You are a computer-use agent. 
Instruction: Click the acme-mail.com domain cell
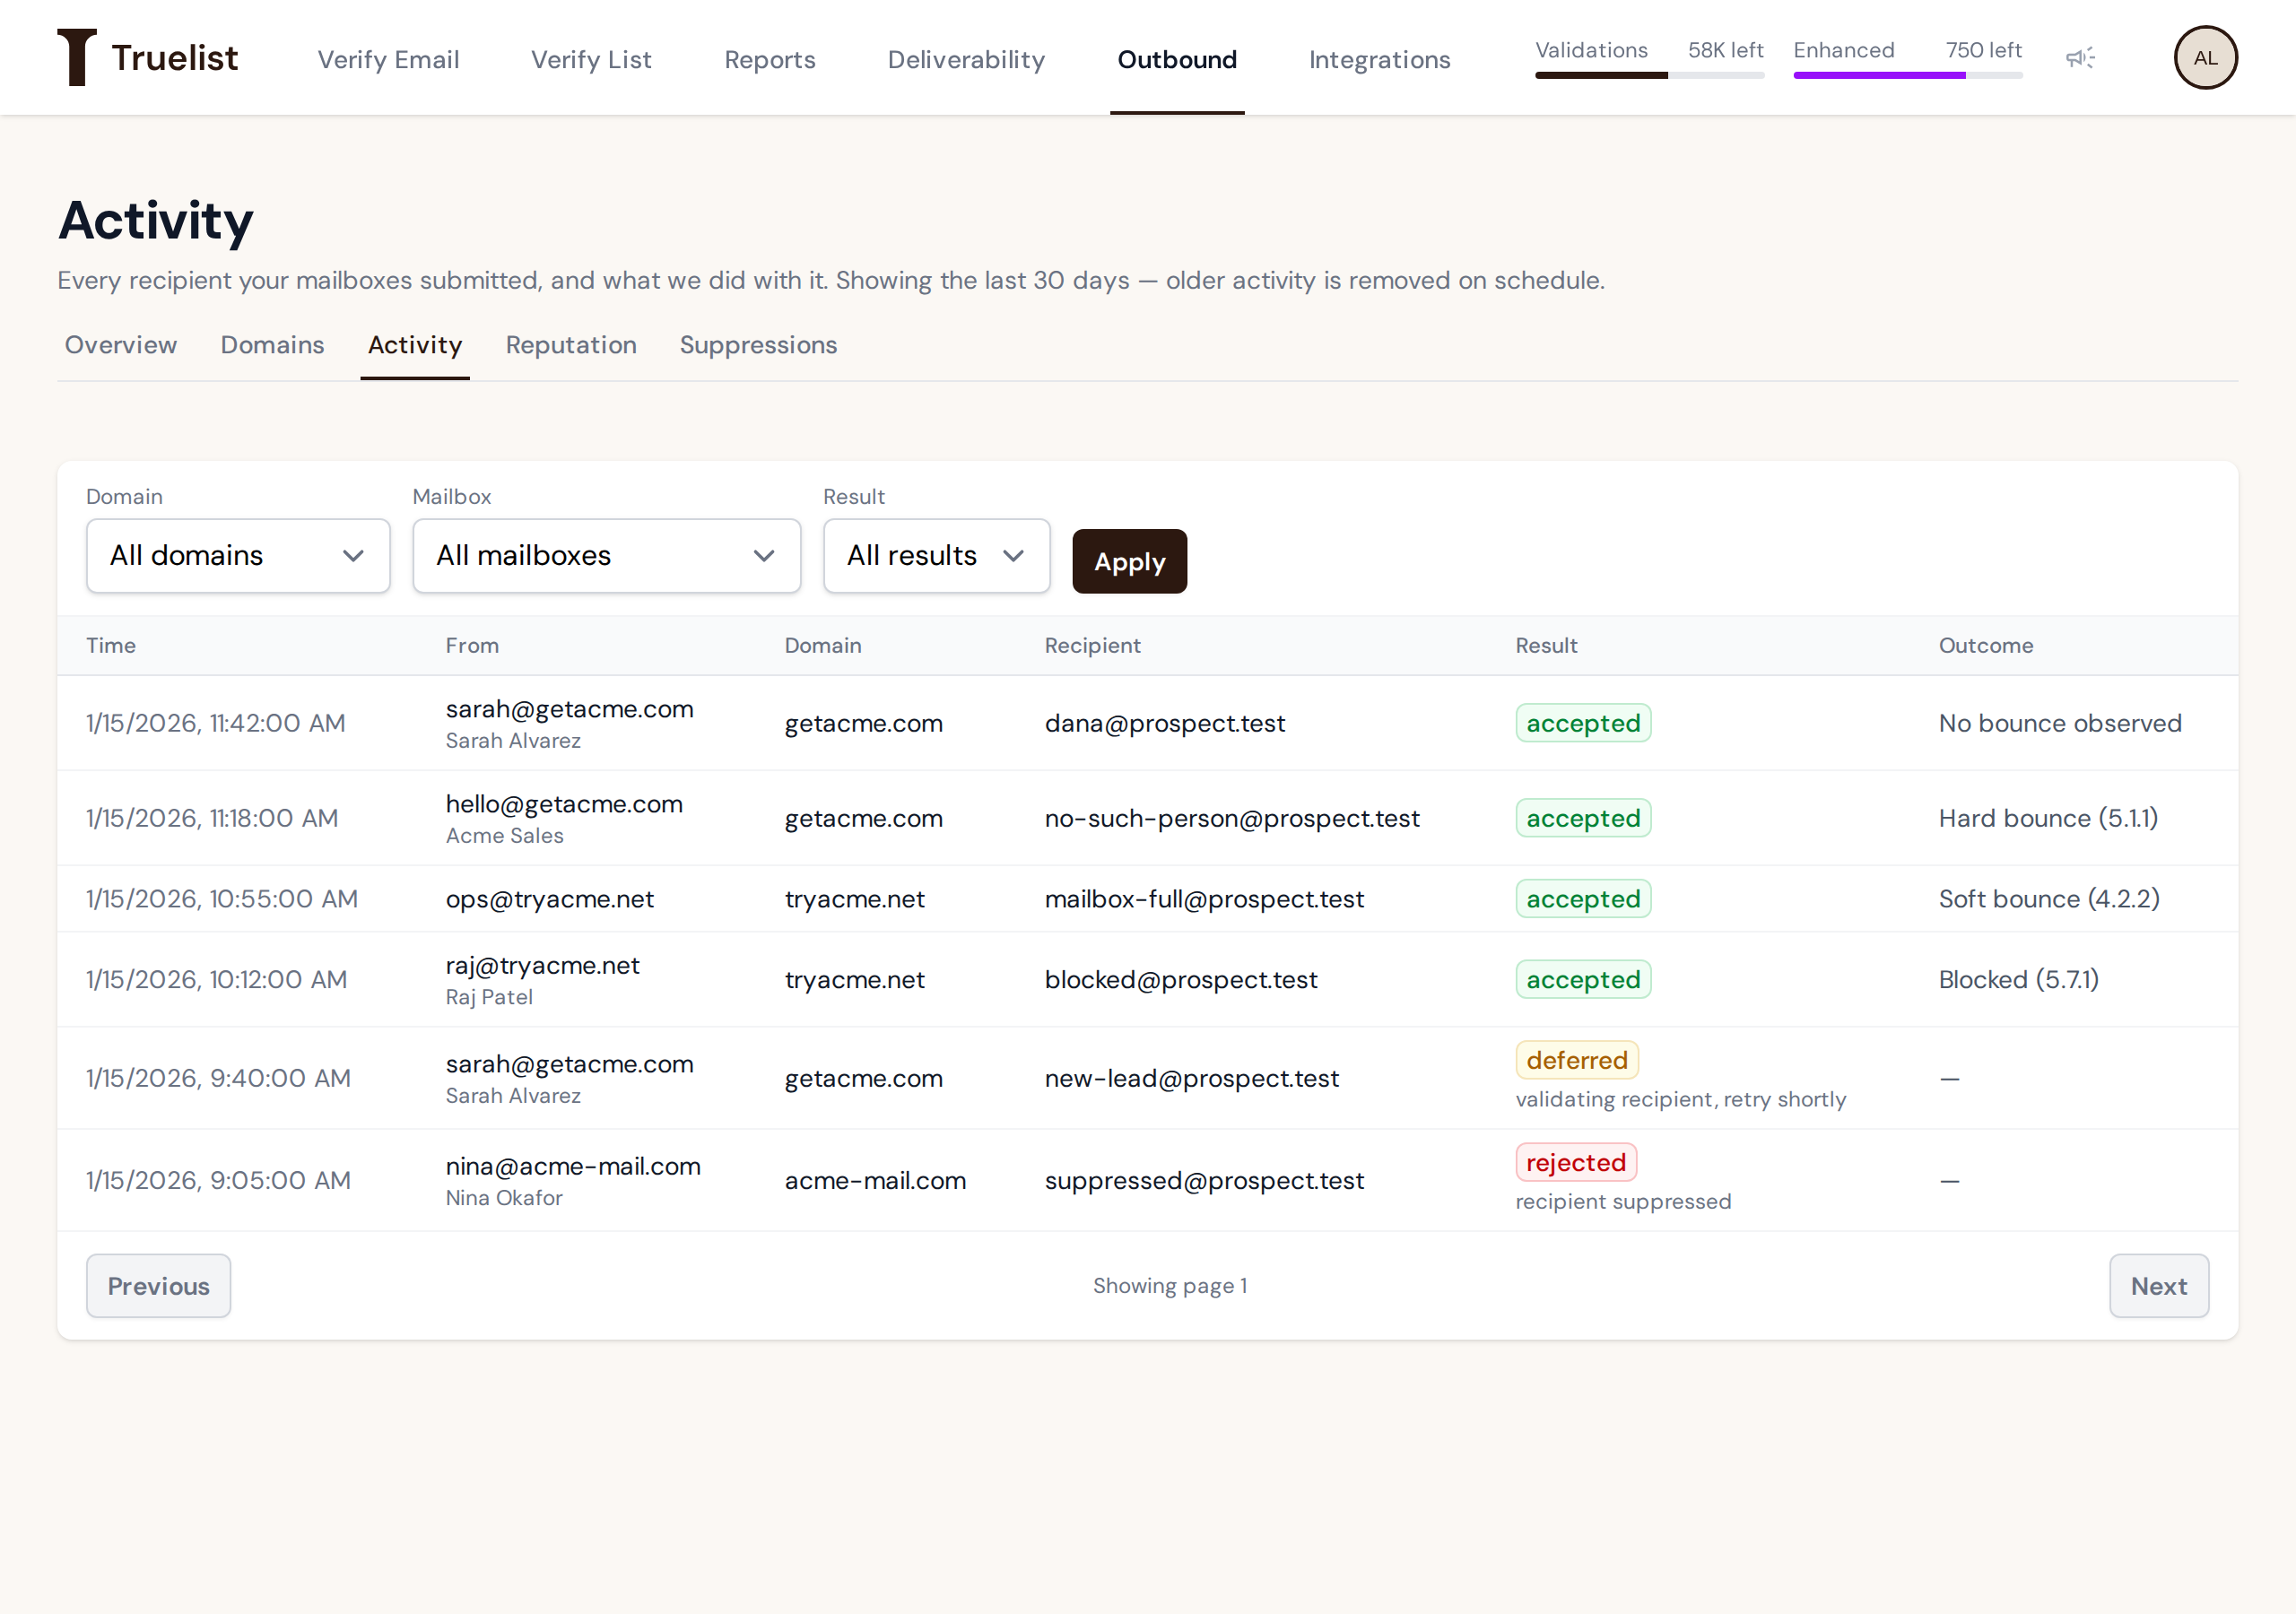[x=875, y=1180]
